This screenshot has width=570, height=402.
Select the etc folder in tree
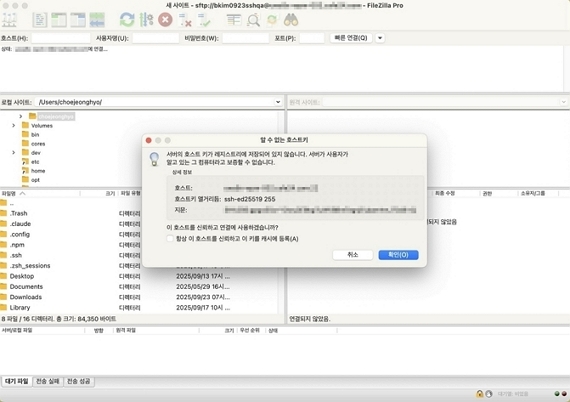pyautogui.click(x=35, y=162)
